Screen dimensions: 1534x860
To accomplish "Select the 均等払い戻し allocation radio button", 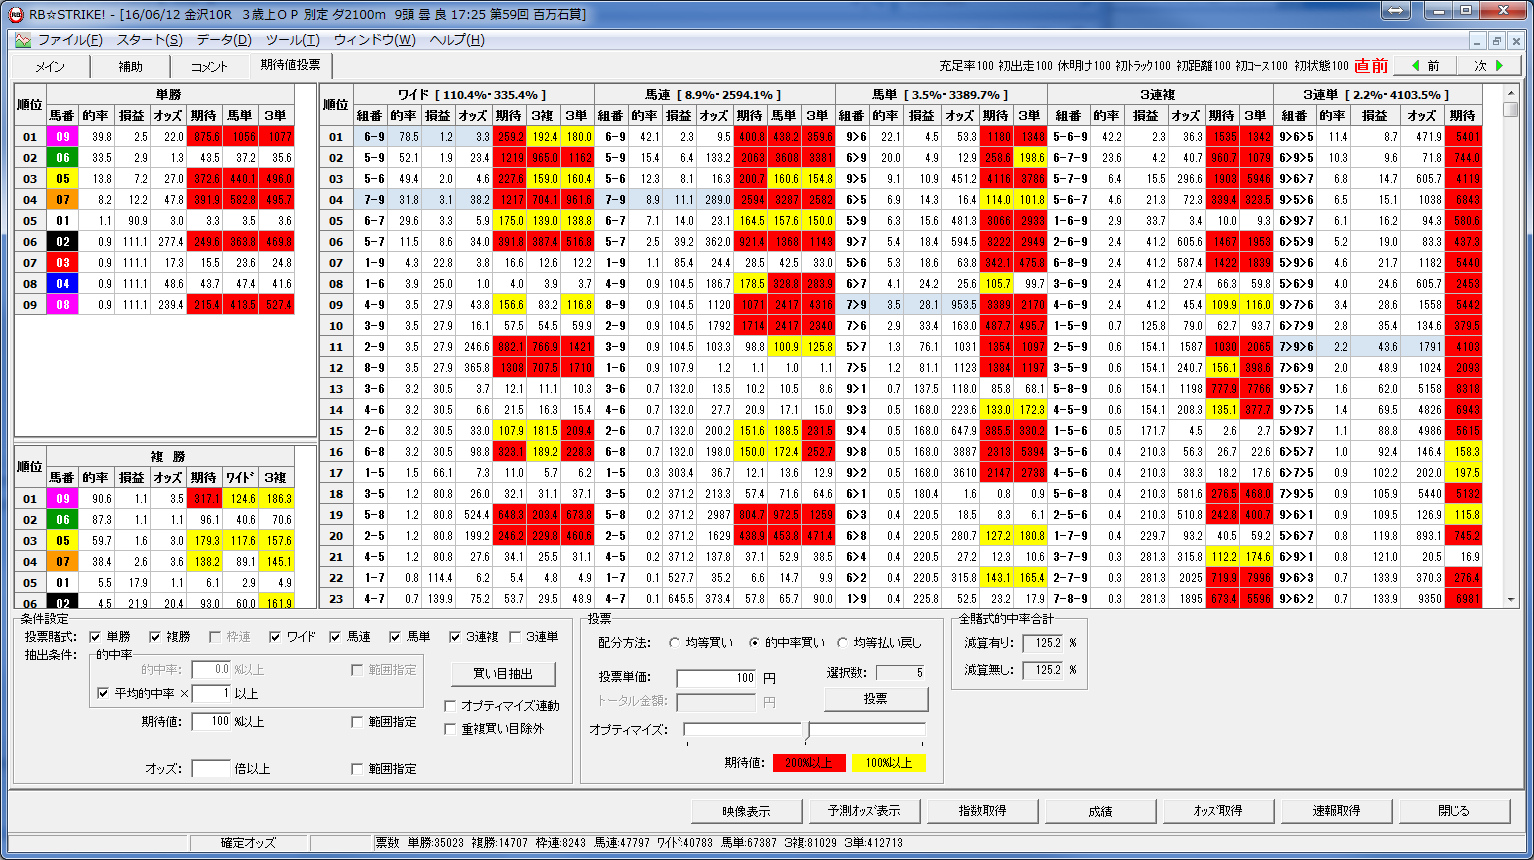I will click(843, 643).
